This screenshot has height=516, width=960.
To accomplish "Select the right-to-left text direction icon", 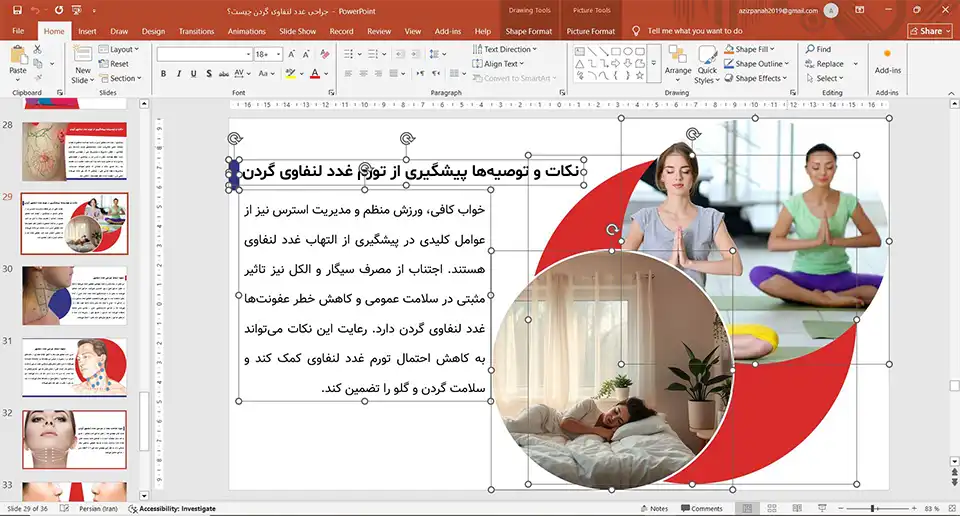I will click(435, 73).
